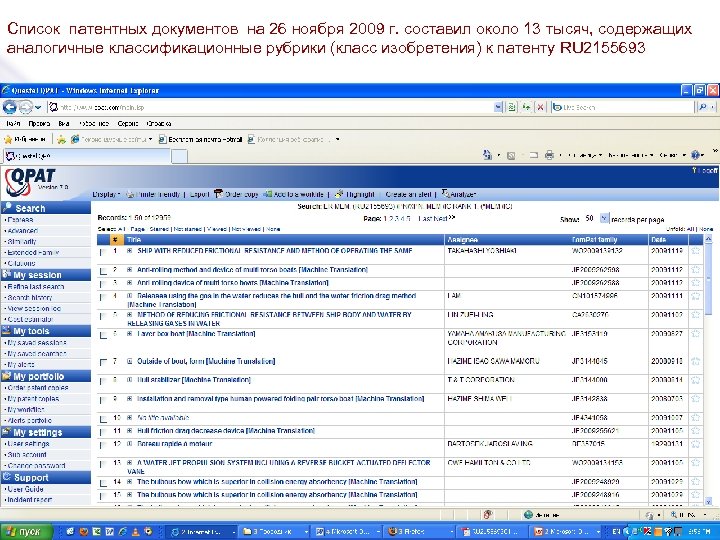The width and height of the screenshot is (720, 540).
Task: Click the VLC cone quick launch icon
Action: coord(135,531)
